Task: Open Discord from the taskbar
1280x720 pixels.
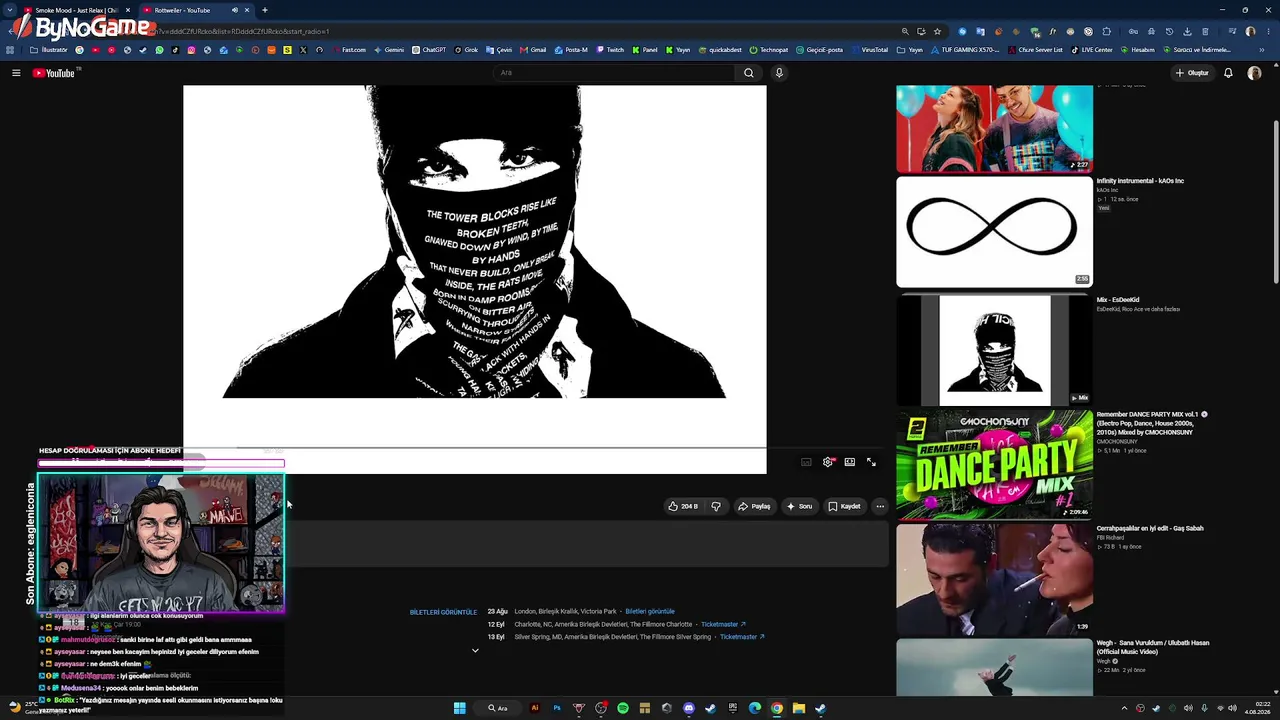Action: [x=689, y=708]
